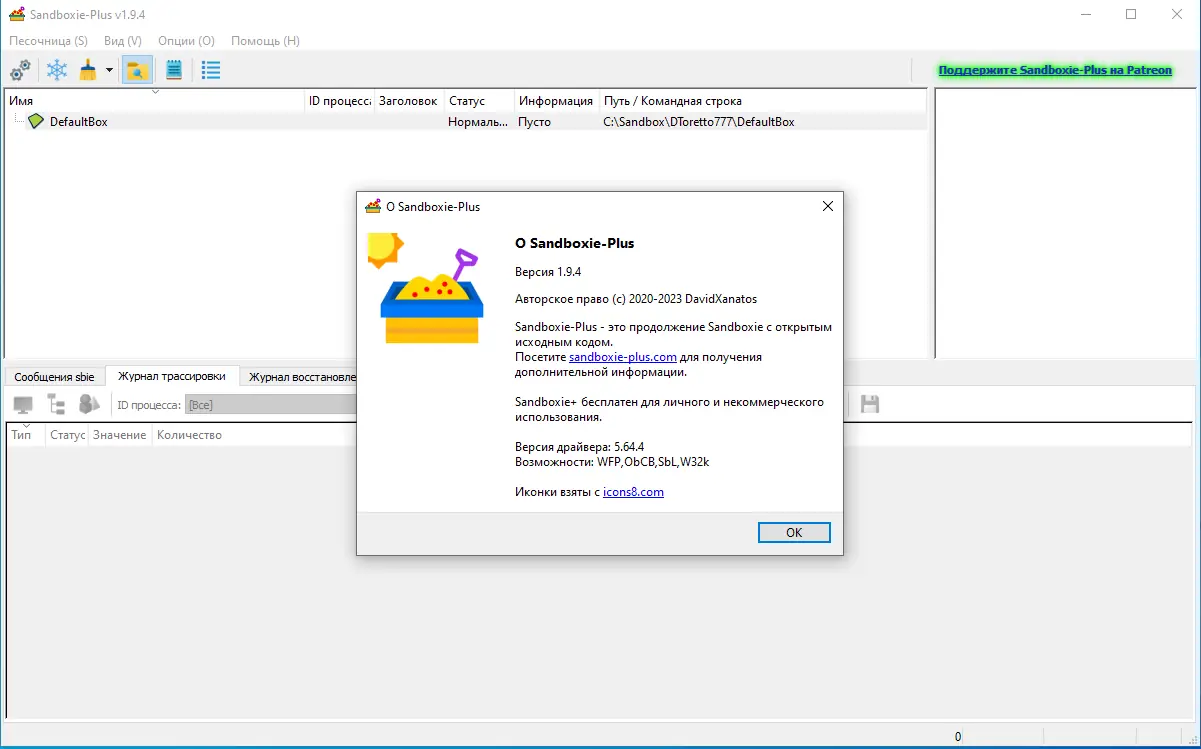The image size is (1201, 749).
Task: Click the C:\Sandbox\DToretto777\DefaultBox path
Action: [x=699, y=122]
